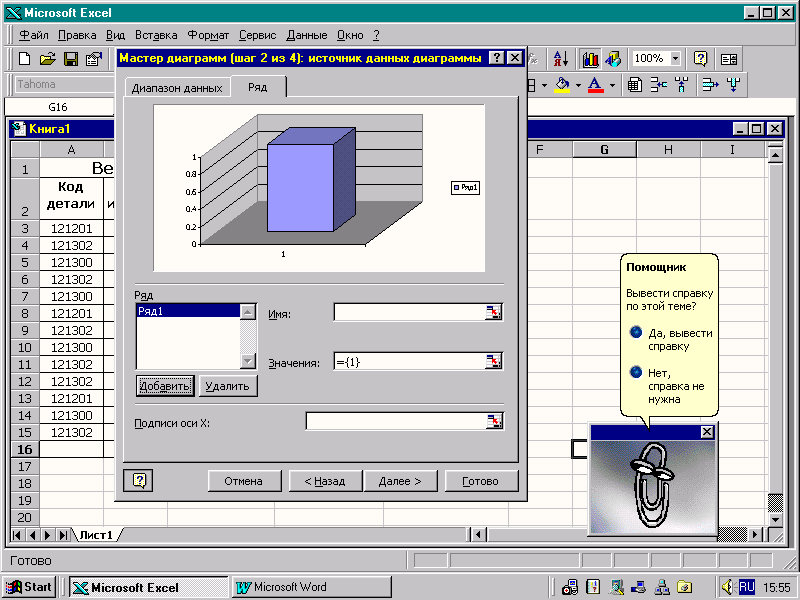The height and width of the screenshot is (600, 800).
Task: Switch to the 'Ряд' tab
Action: (258, 87)
